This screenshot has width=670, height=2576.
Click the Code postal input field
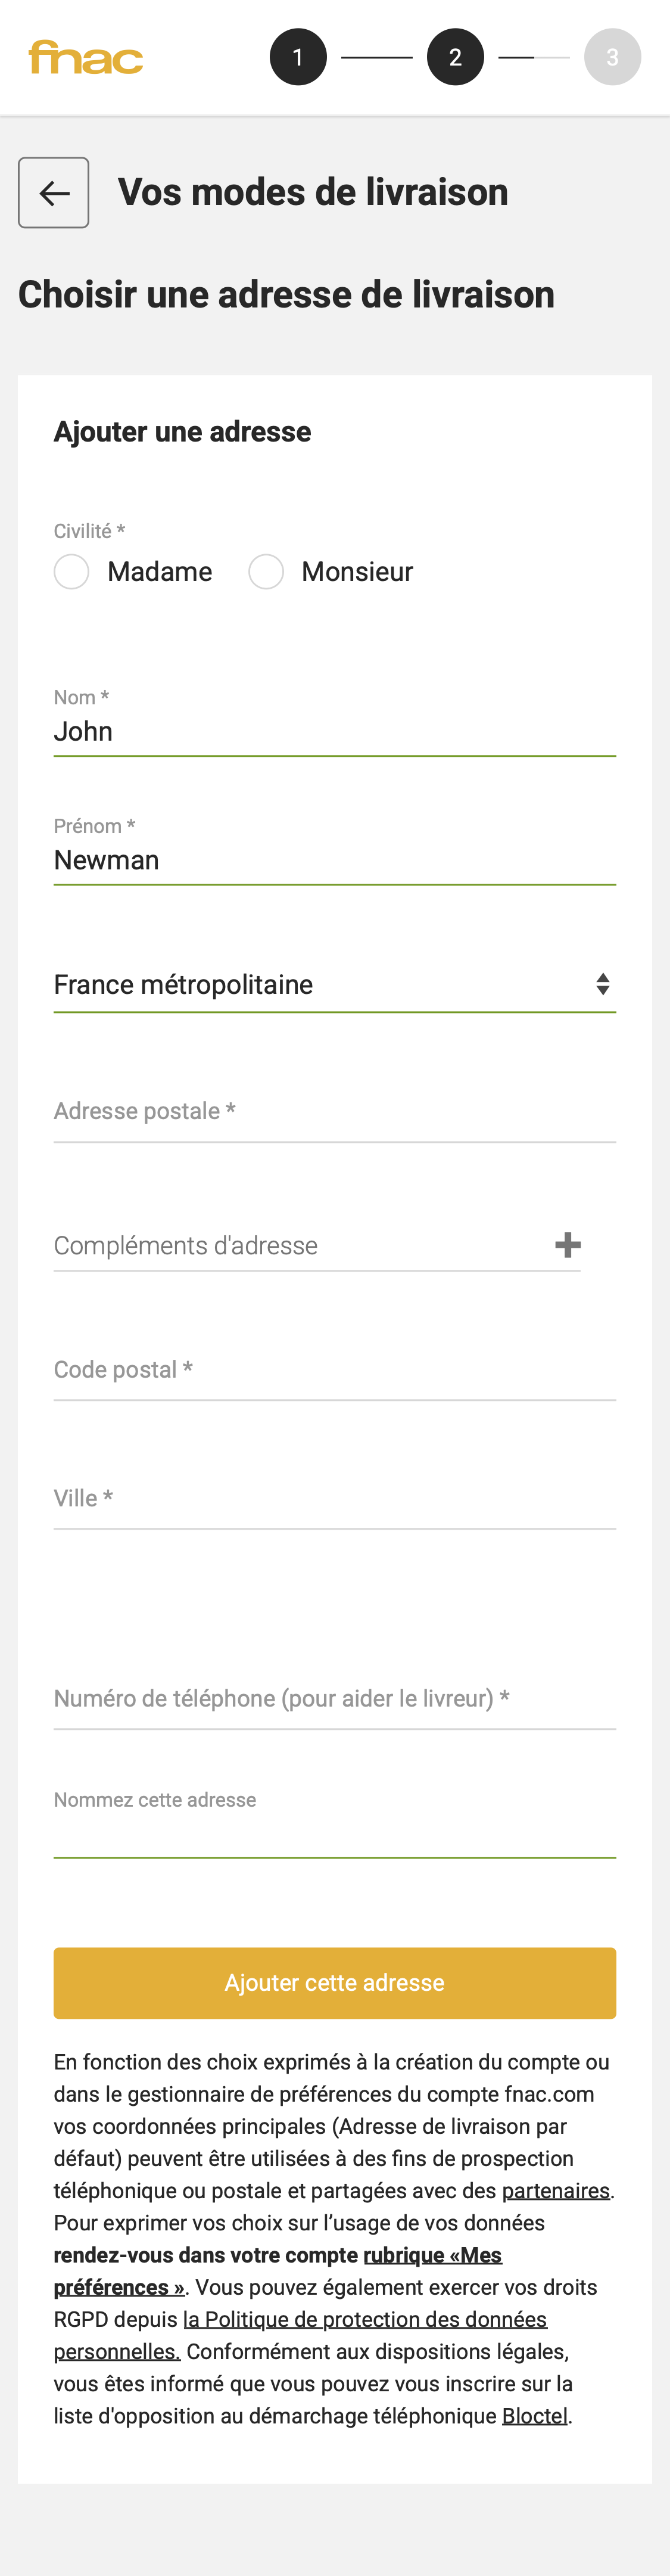335,1373
